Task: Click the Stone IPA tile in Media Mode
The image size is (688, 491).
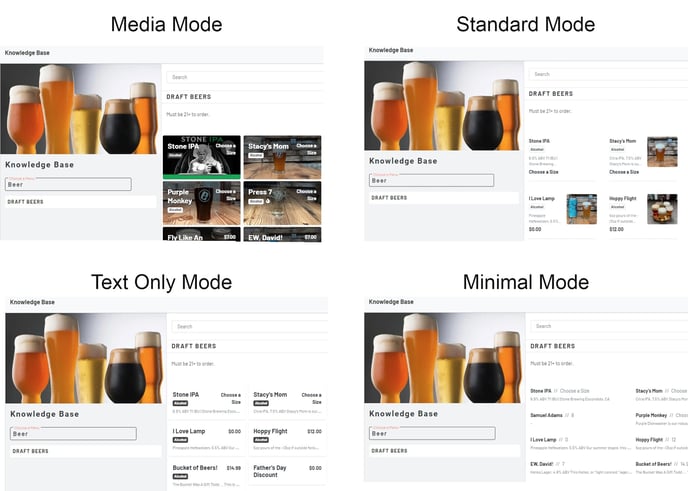Action: (201, 157)
